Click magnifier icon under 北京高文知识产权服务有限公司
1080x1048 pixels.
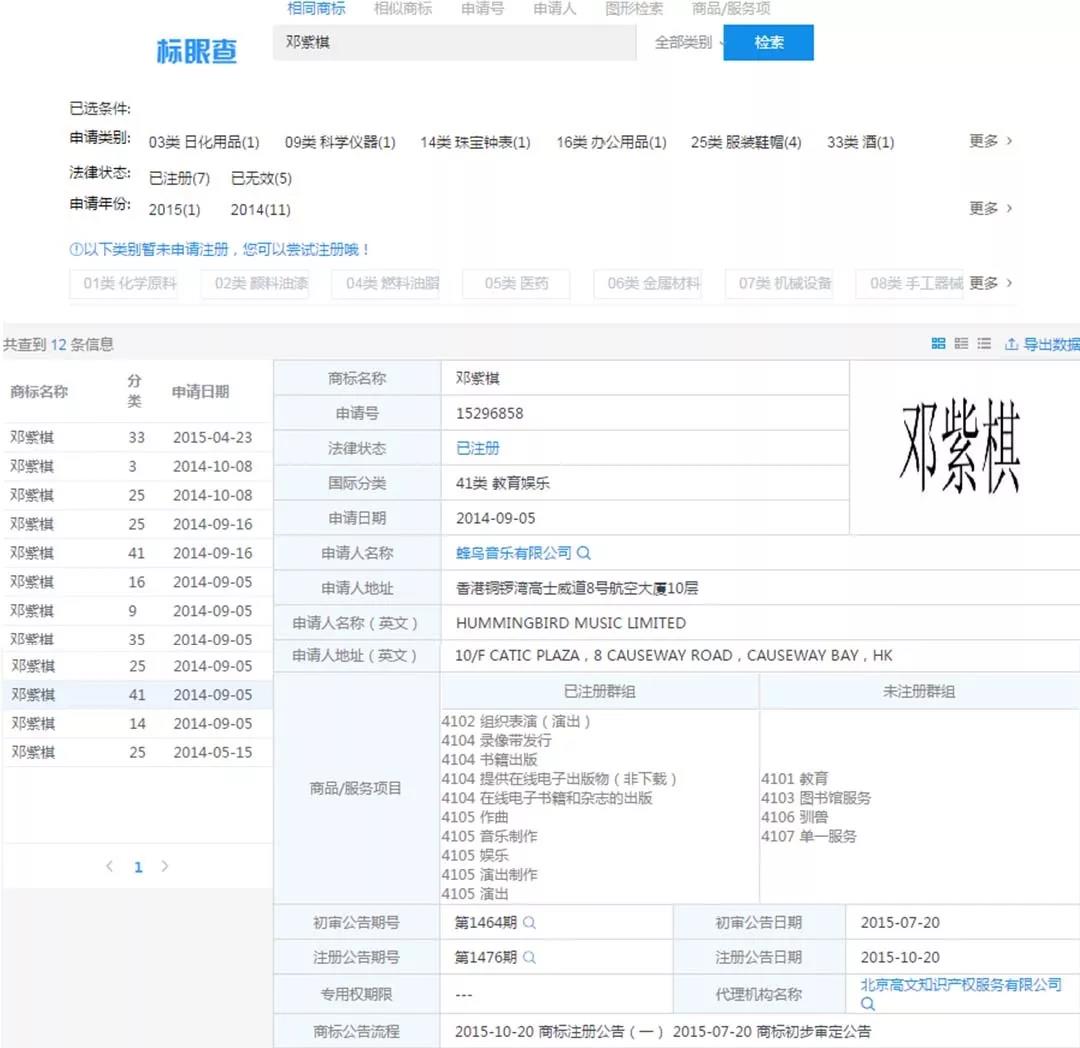tap(868, 1003)
